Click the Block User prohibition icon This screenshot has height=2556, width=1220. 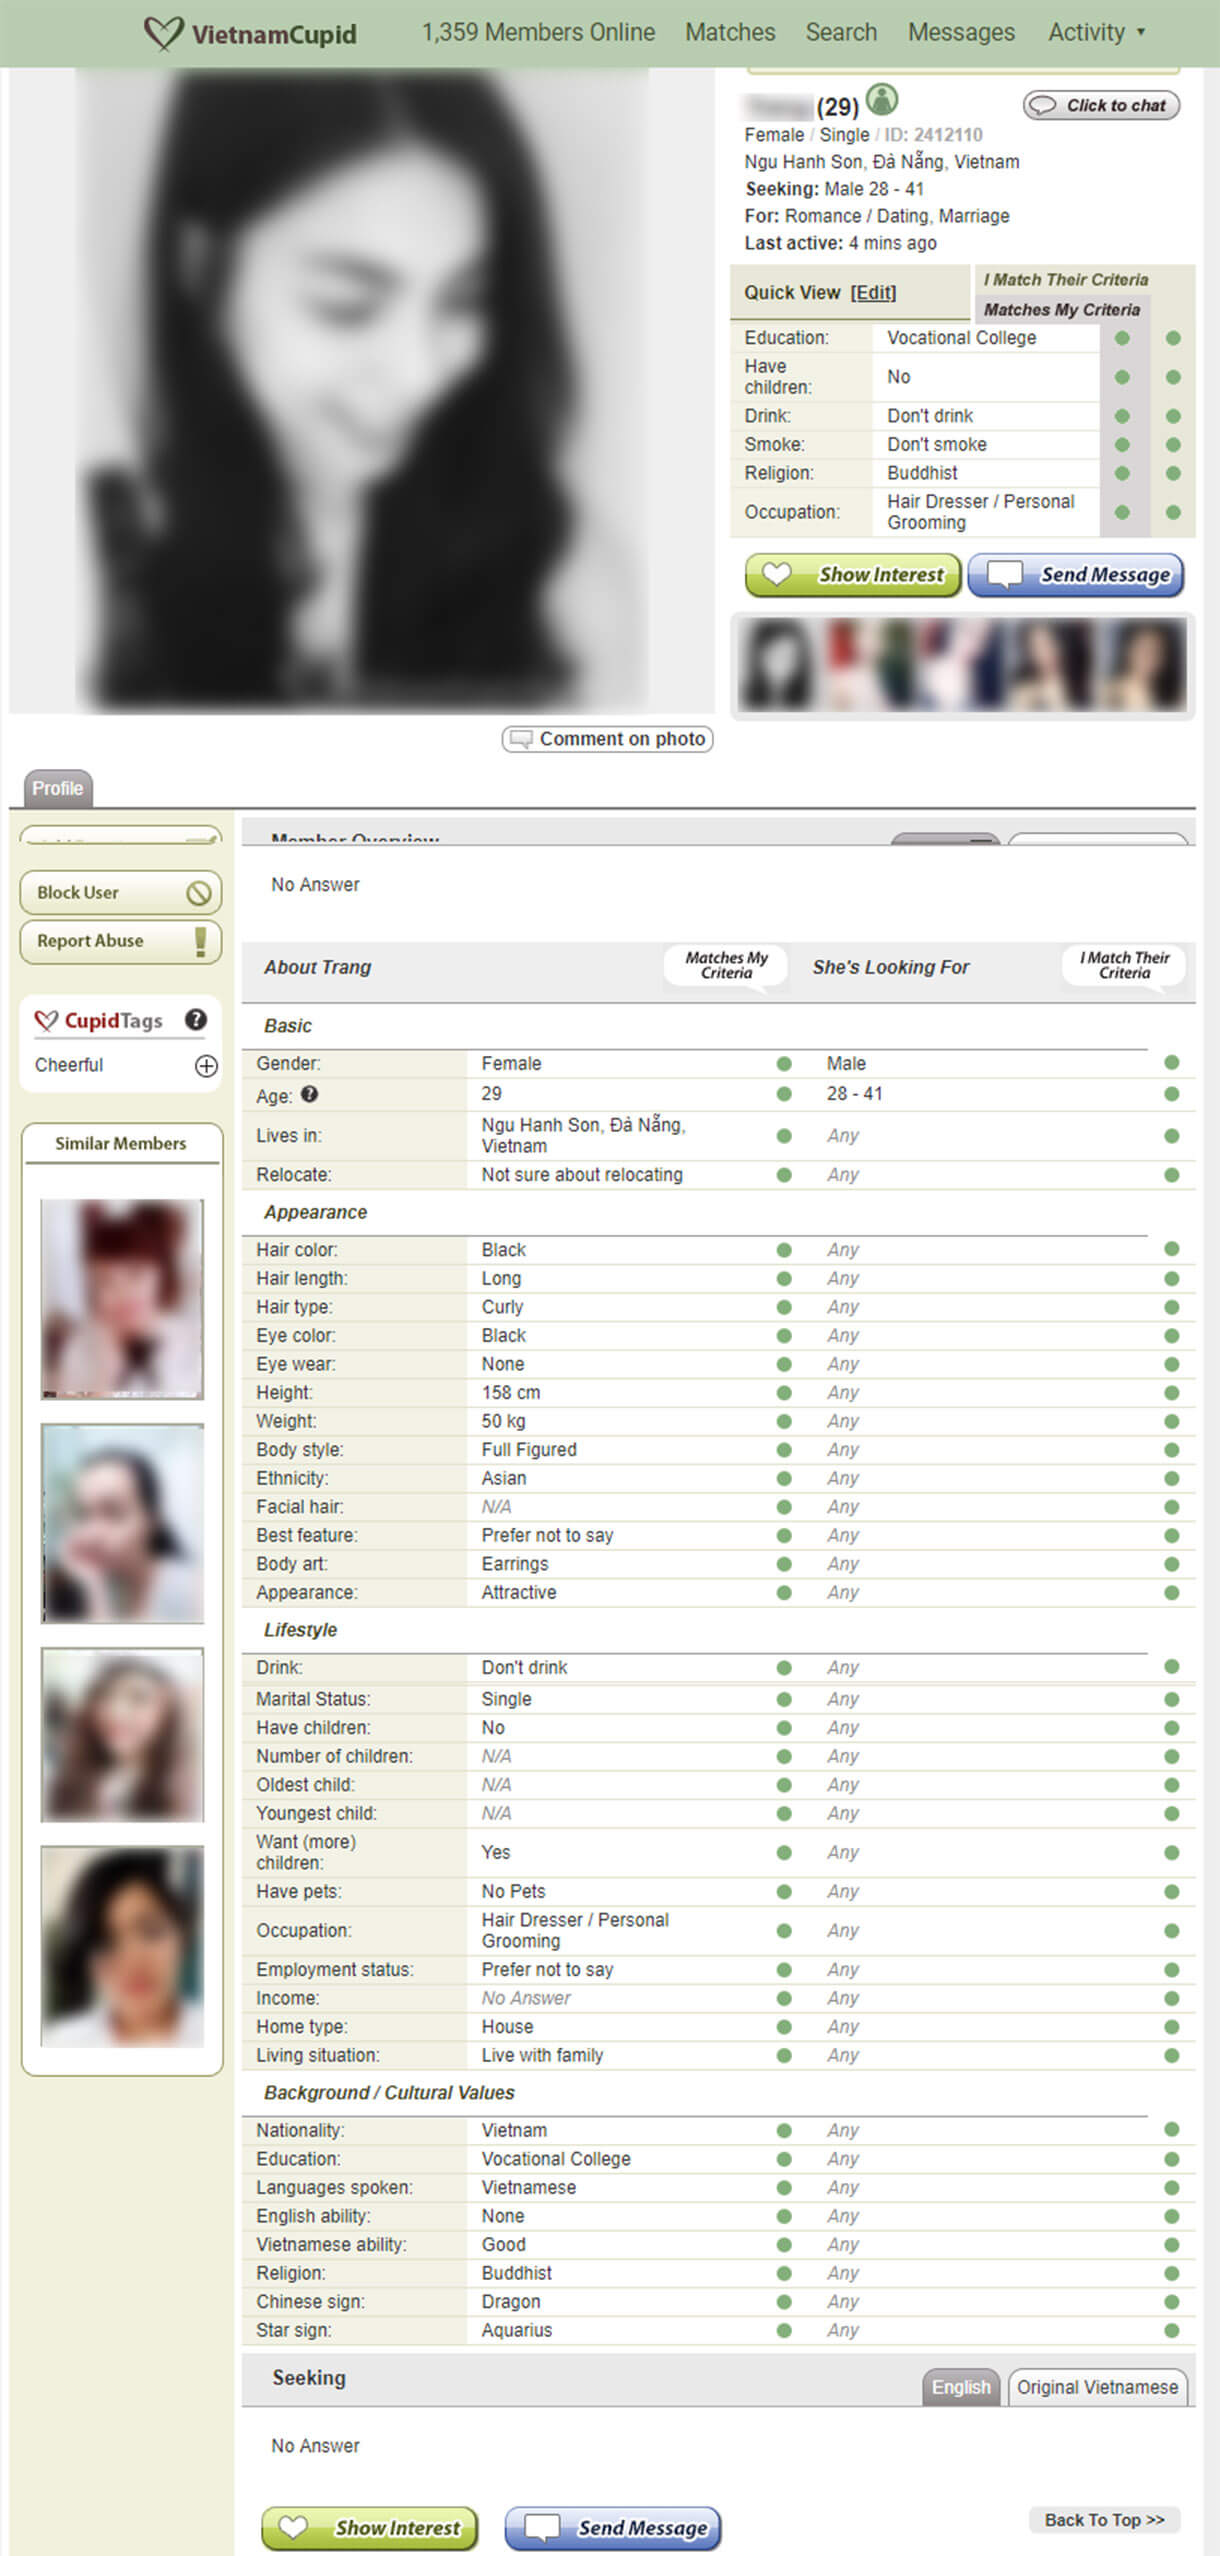(199, 892)
